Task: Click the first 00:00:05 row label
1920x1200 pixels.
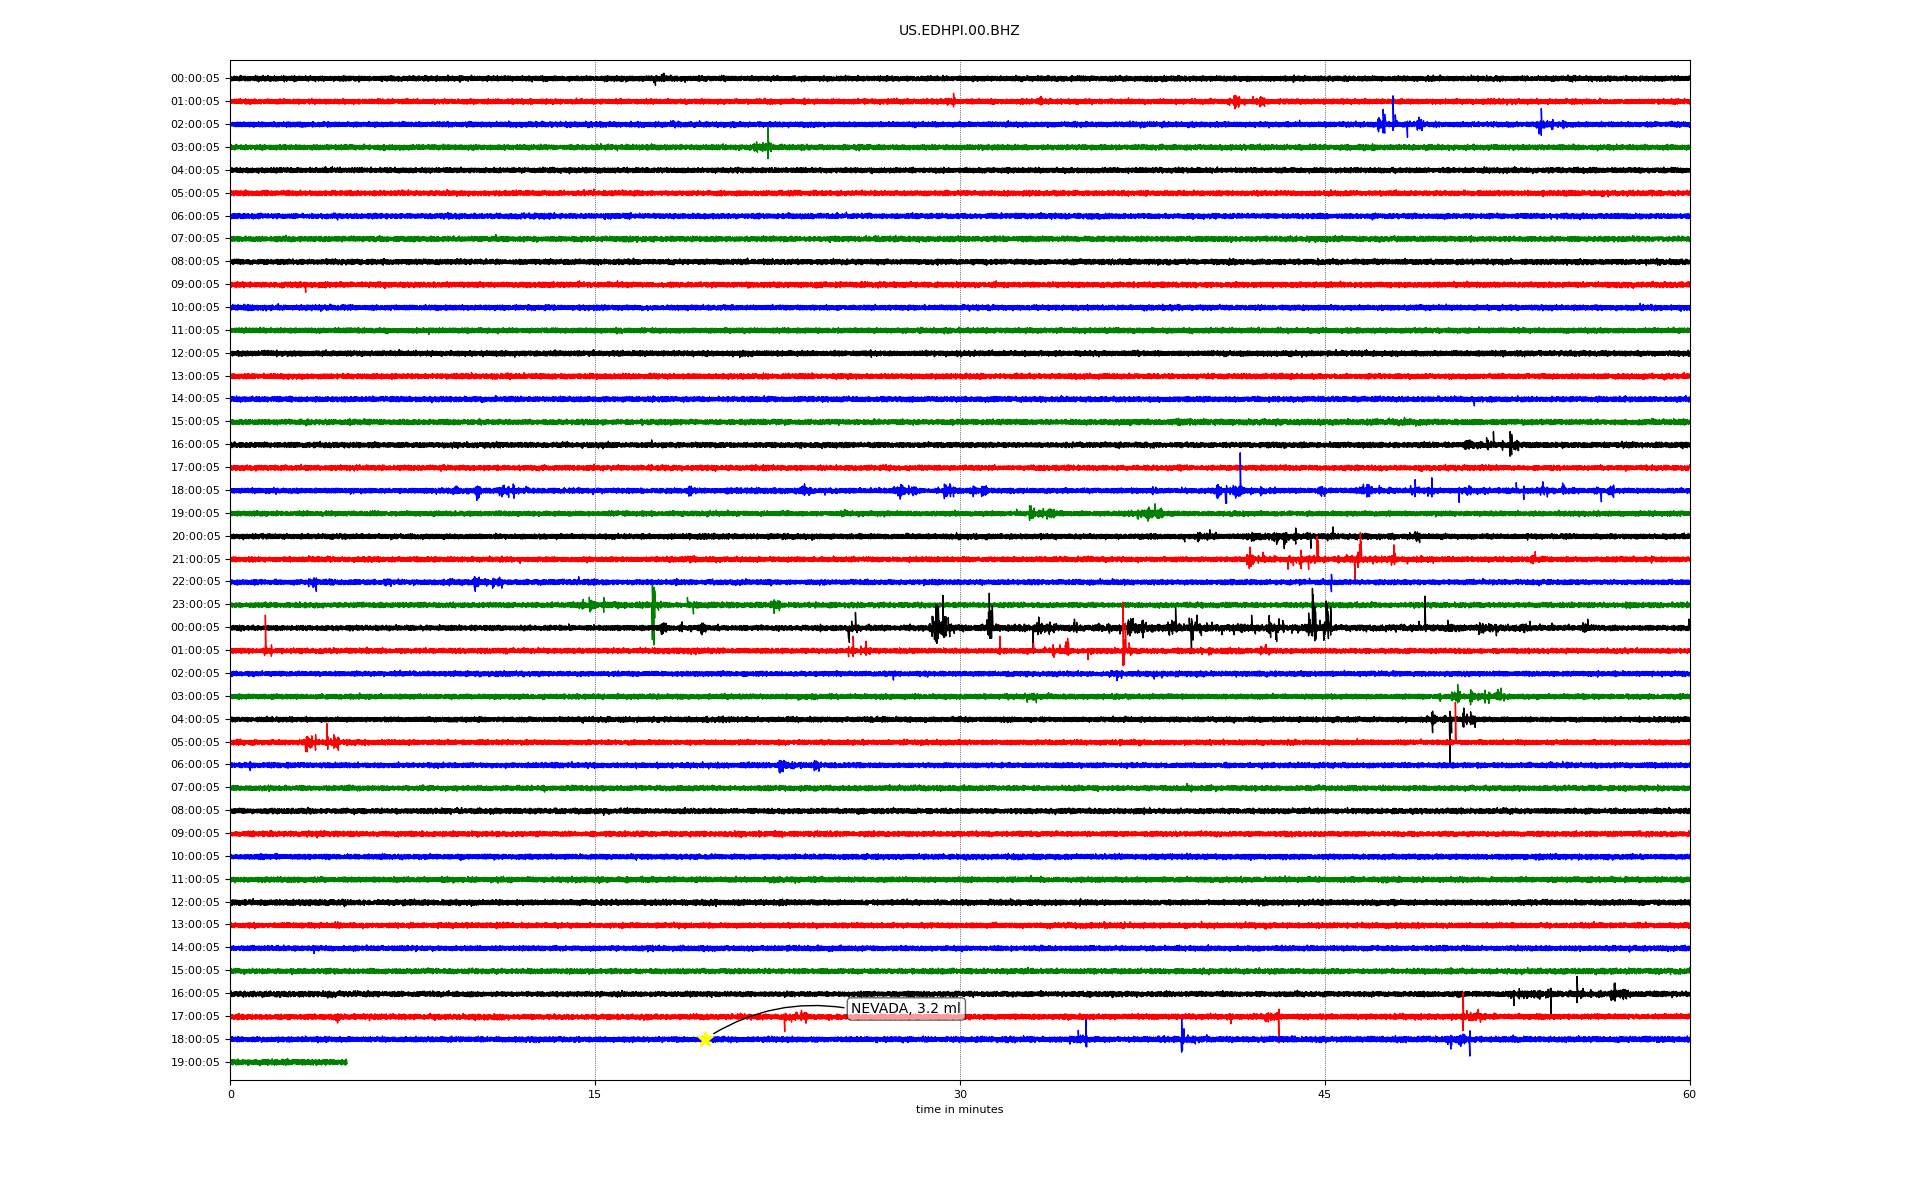Action: [195, 79]
